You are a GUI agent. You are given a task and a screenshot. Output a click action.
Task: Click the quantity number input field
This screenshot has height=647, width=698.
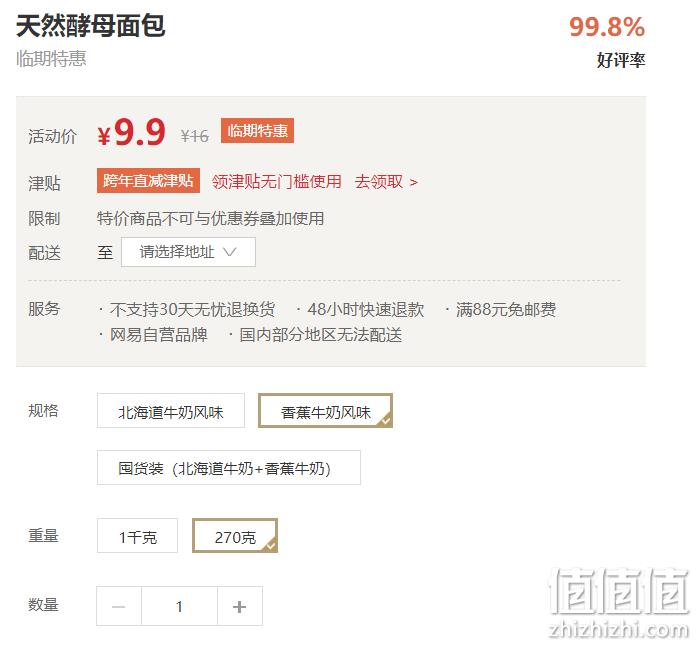(x=179, y=606)
